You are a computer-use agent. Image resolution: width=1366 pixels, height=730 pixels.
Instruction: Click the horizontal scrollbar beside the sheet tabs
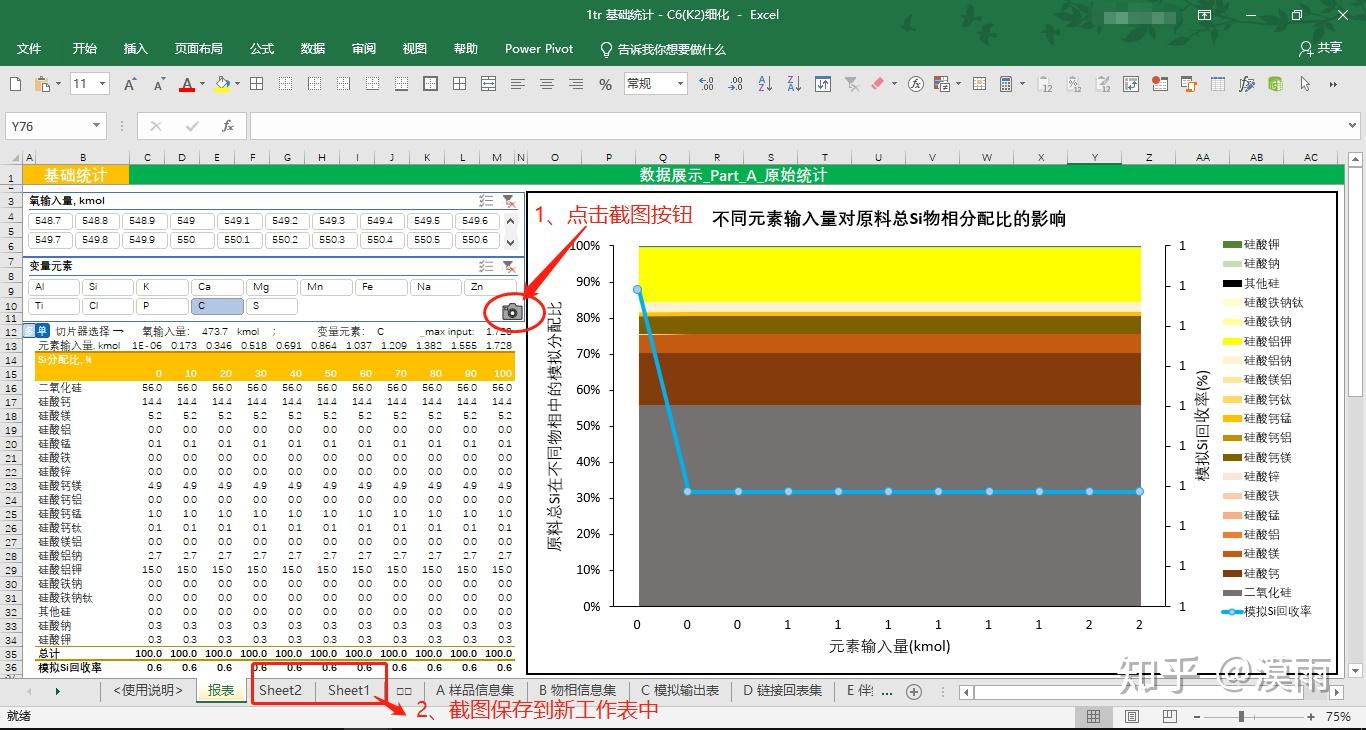tap(1140, 691)
